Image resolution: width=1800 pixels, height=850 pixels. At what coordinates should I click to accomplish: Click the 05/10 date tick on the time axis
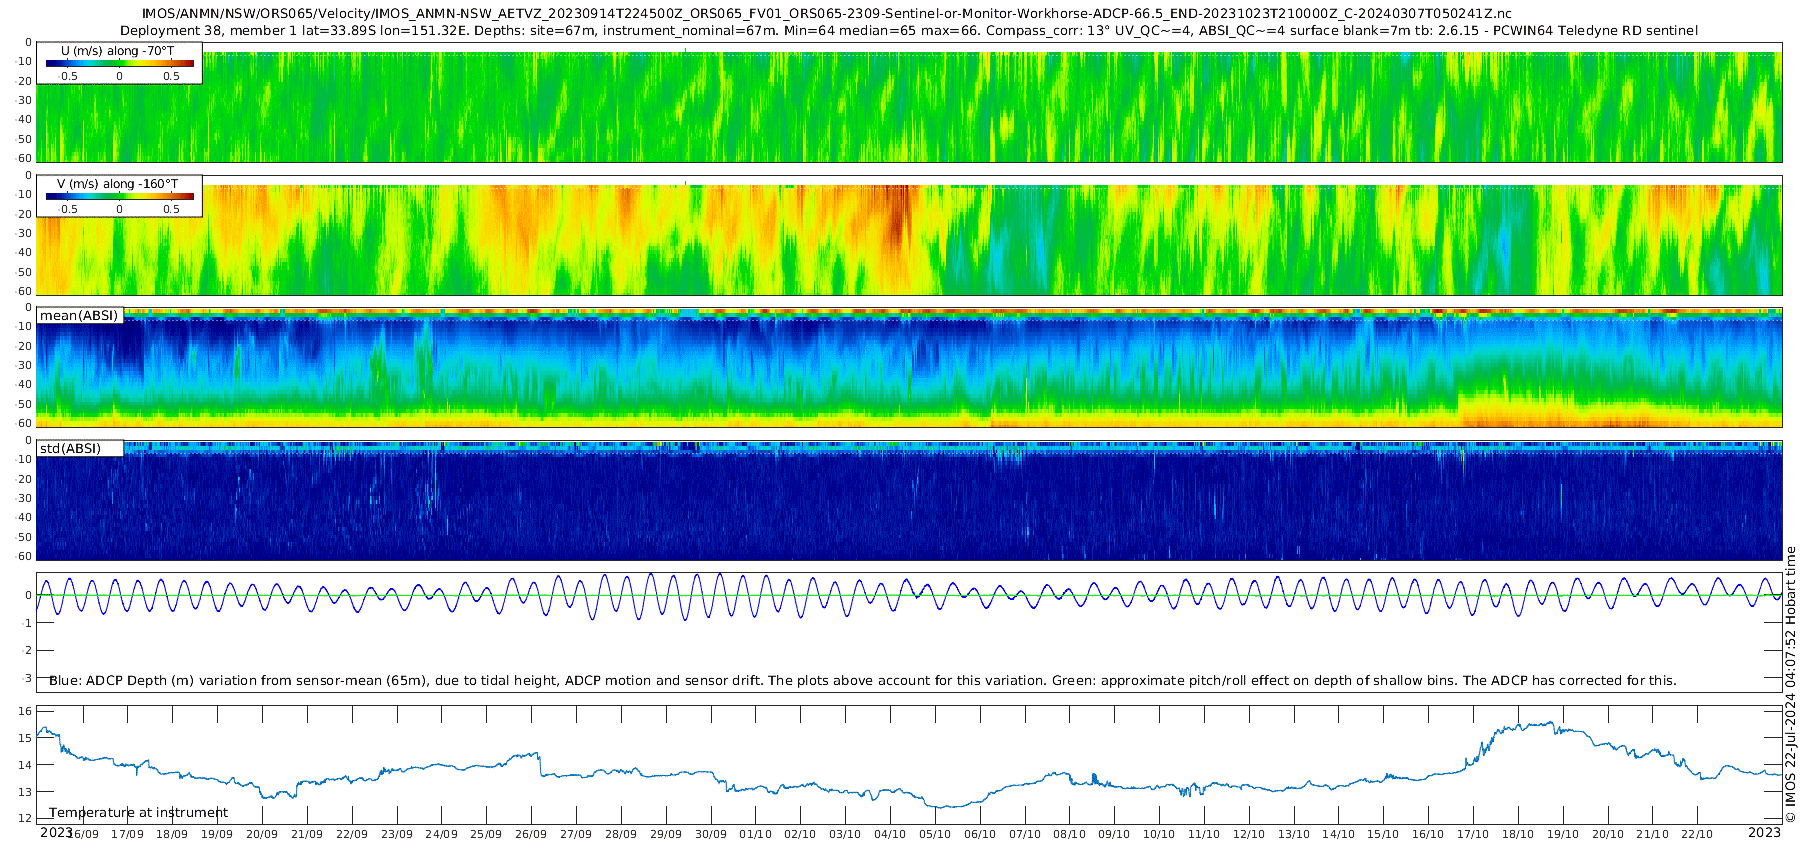click(x=935, y=834)
